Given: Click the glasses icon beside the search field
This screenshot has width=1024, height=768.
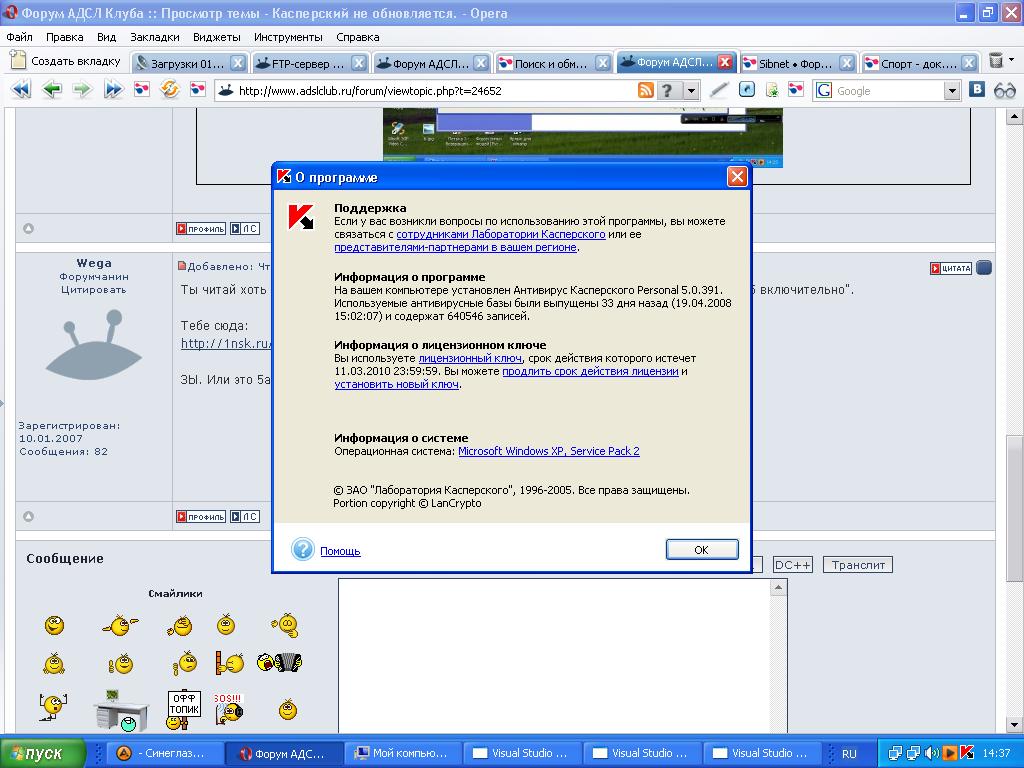Looking at the screenshot, I should point(1004,90).
